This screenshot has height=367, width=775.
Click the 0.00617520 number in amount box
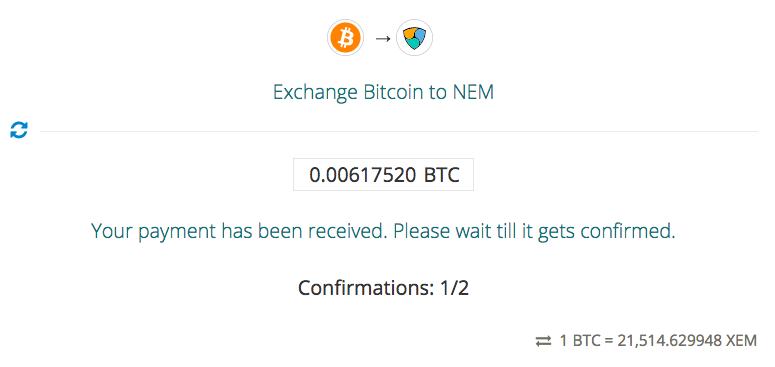(x=362, y=175)
